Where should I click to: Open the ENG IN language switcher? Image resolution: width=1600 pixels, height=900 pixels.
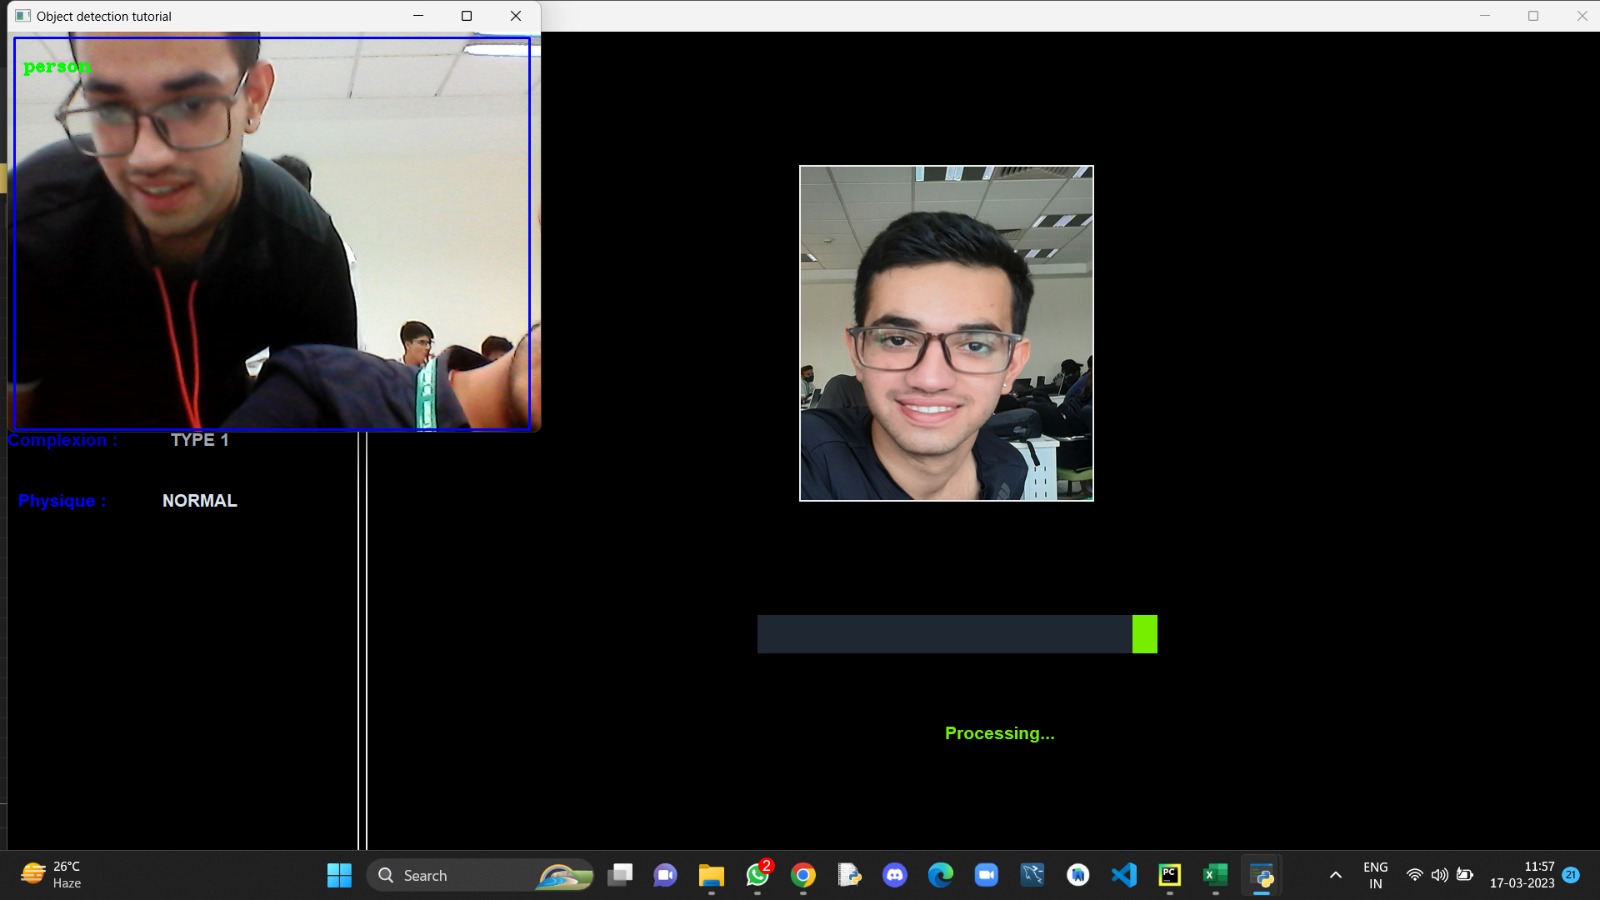click(x=1375, y=875)
